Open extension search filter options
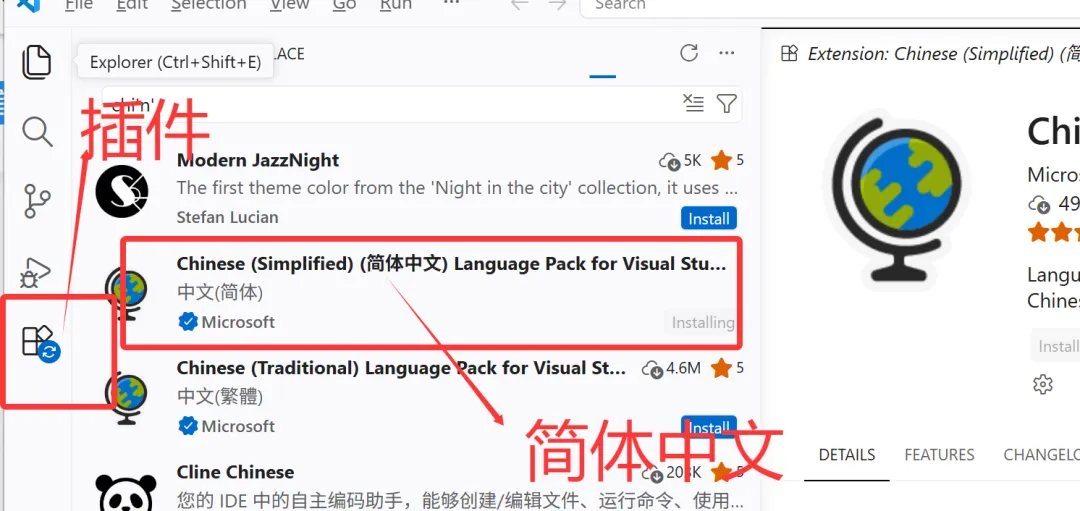This screenshot has width=1080, height=511. pos(726,103)
